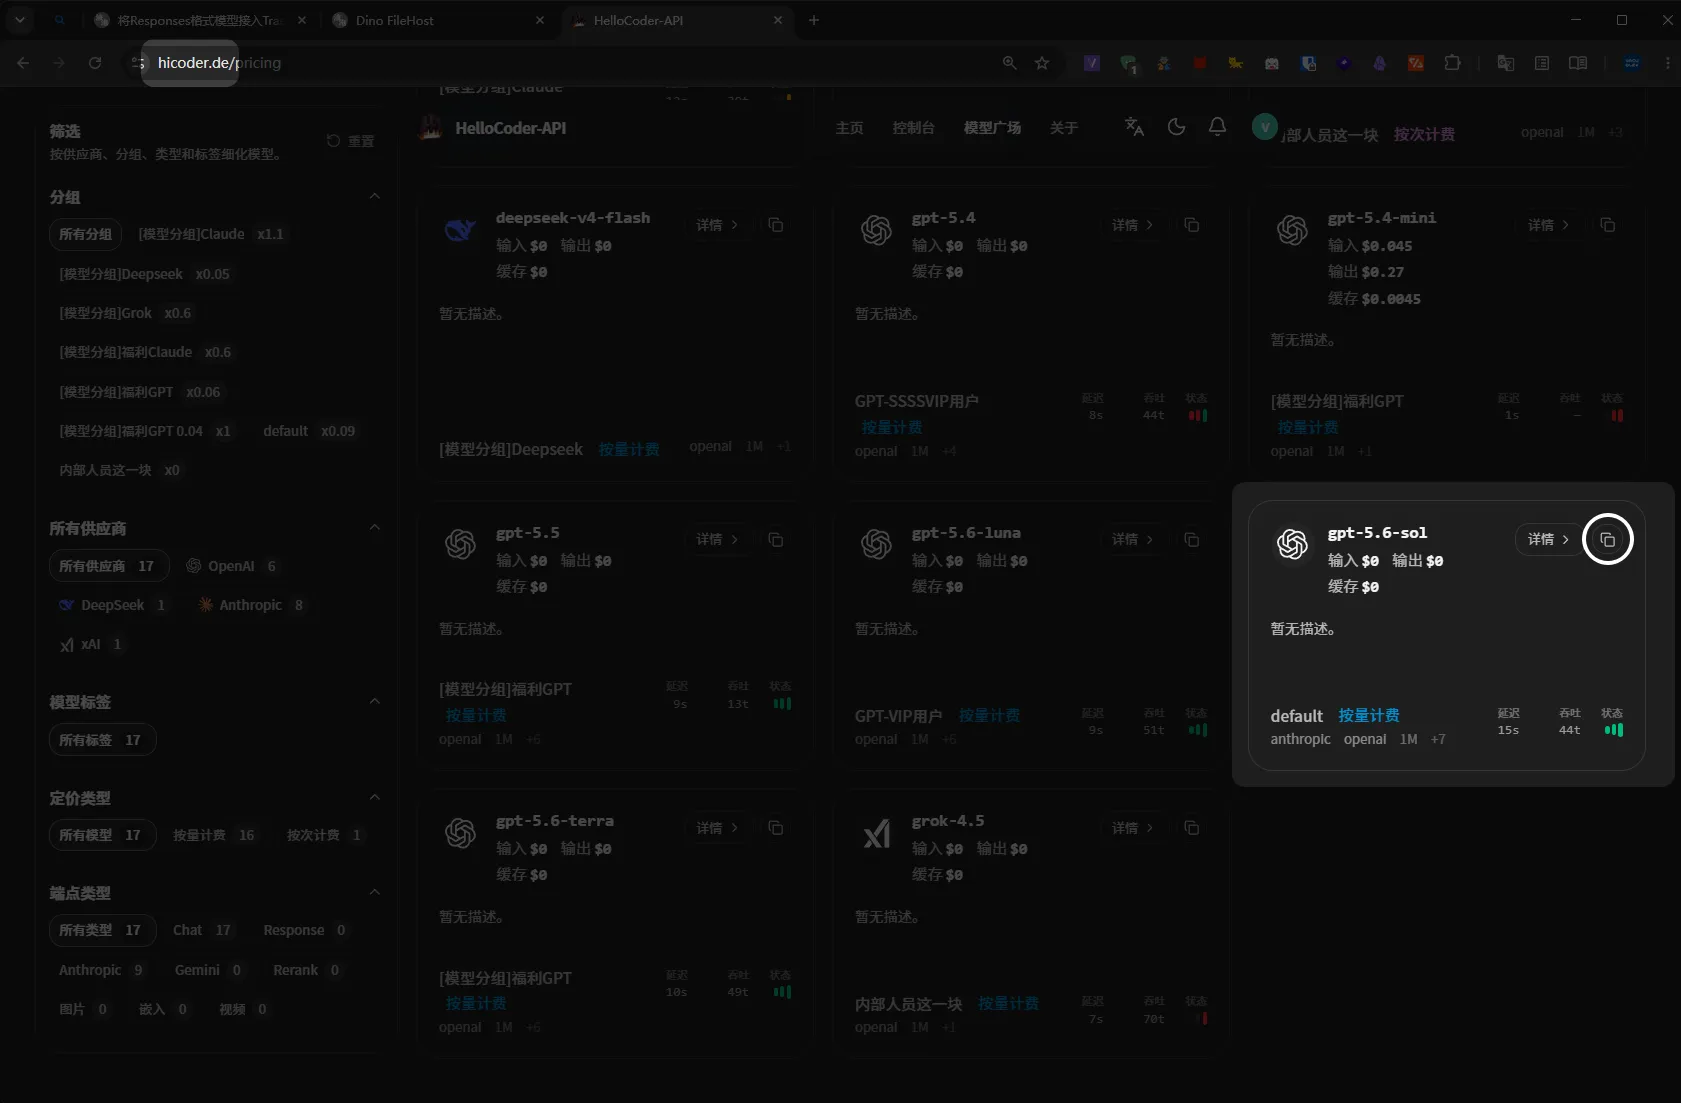
Task: Copy the deepseek-v4-flash model name
Action: click(776, 225)
